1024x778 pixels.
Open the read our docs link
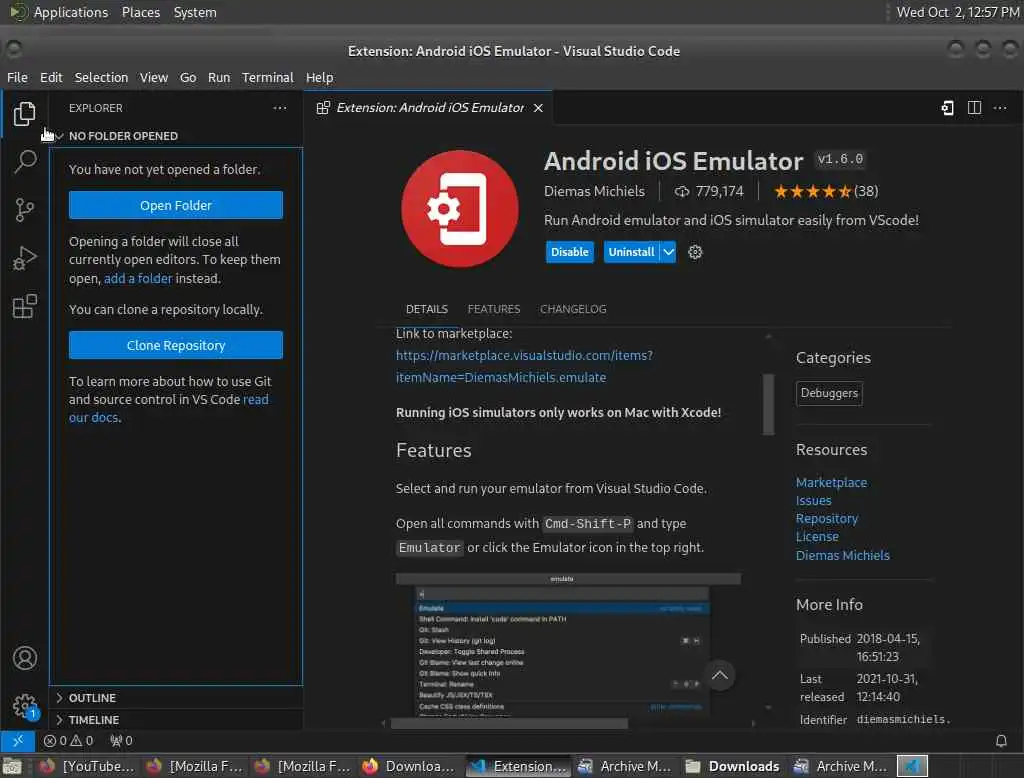click(168, 408)
